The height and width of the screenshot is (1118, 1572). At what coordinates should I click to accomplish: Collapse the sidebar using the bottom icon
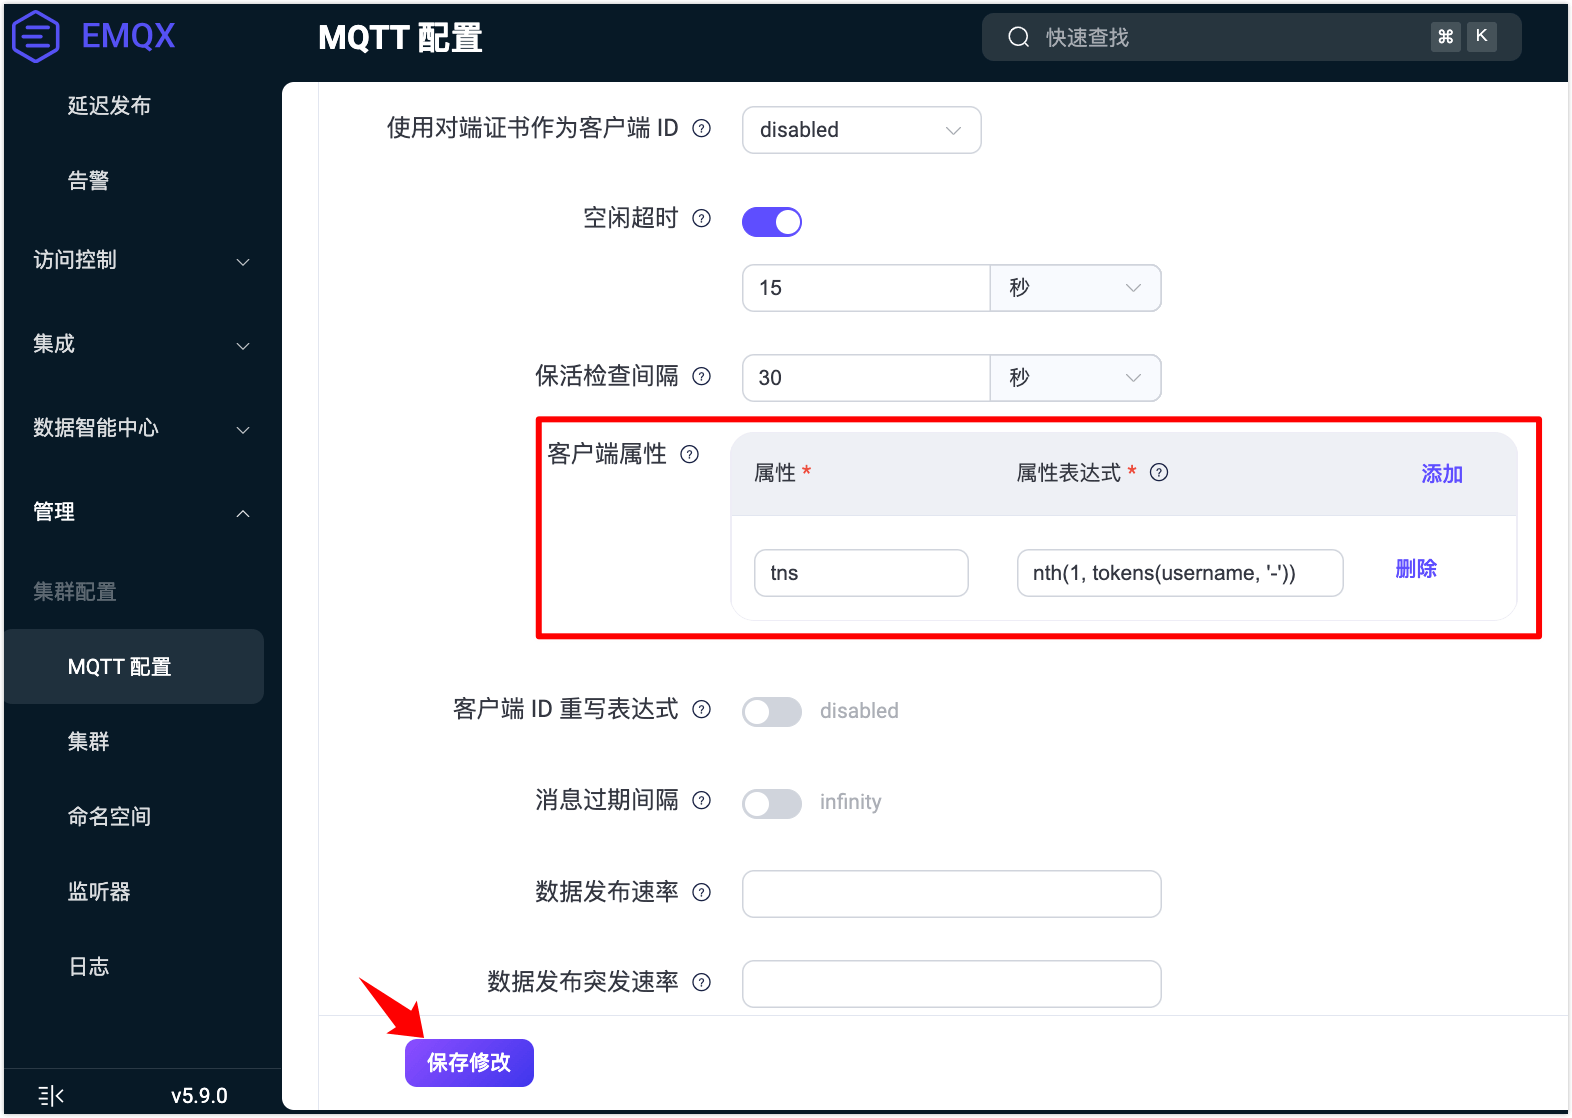51,1096
